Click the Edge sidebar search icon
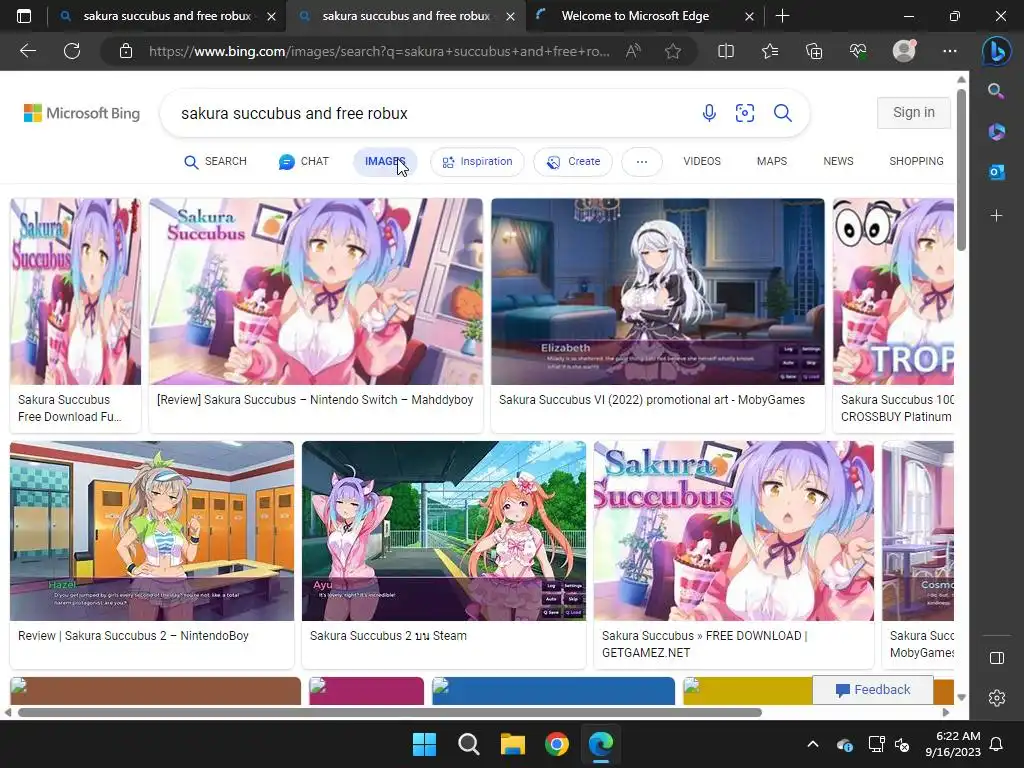The height and width of the screenshot is (768, 1024). [x=996, y=91]
